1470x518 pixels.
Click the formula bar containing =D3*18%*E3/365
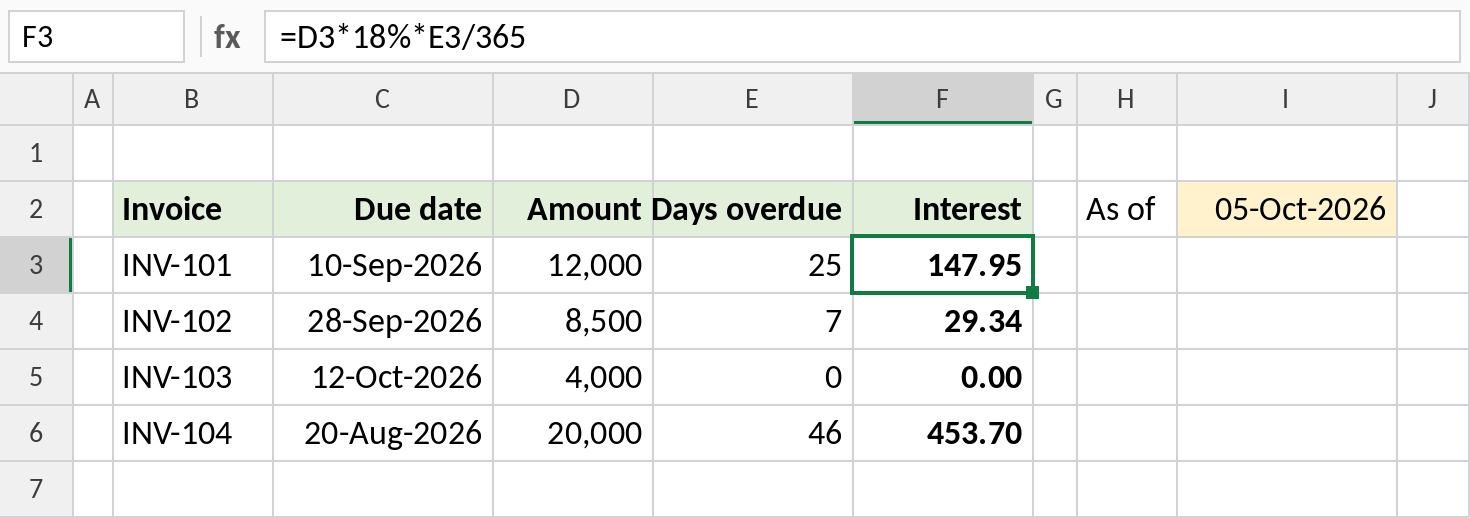[861, 37]
